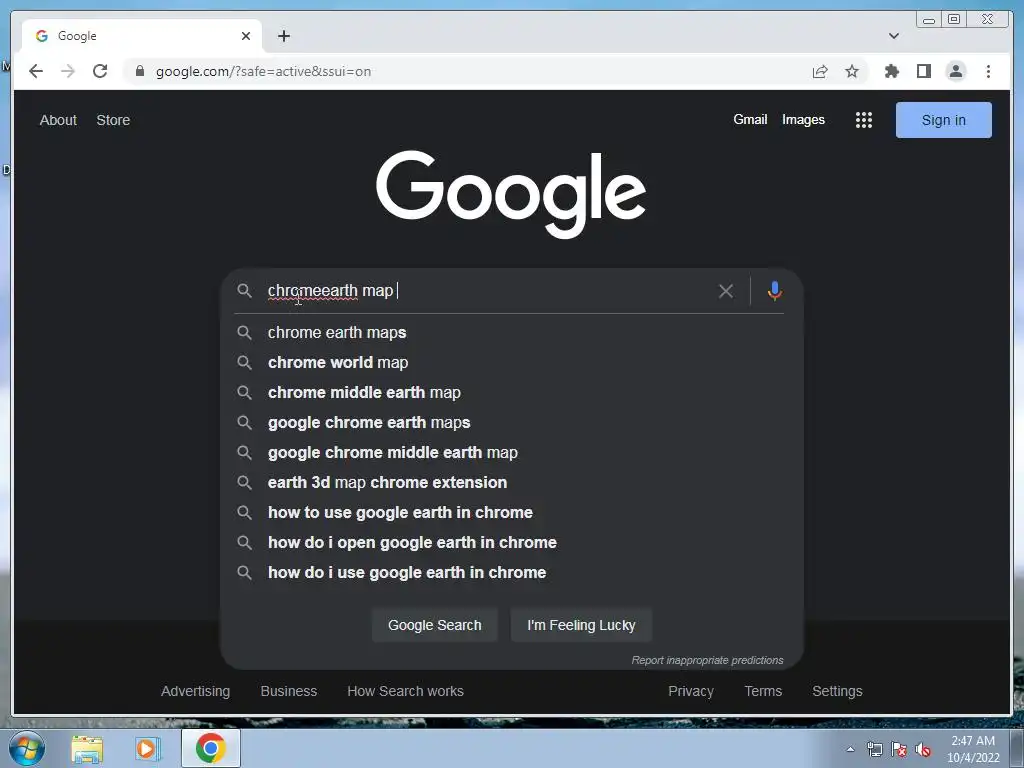Open the Settings footer menu
This screenshot has width=1024, height=768.
coord(837,691)
